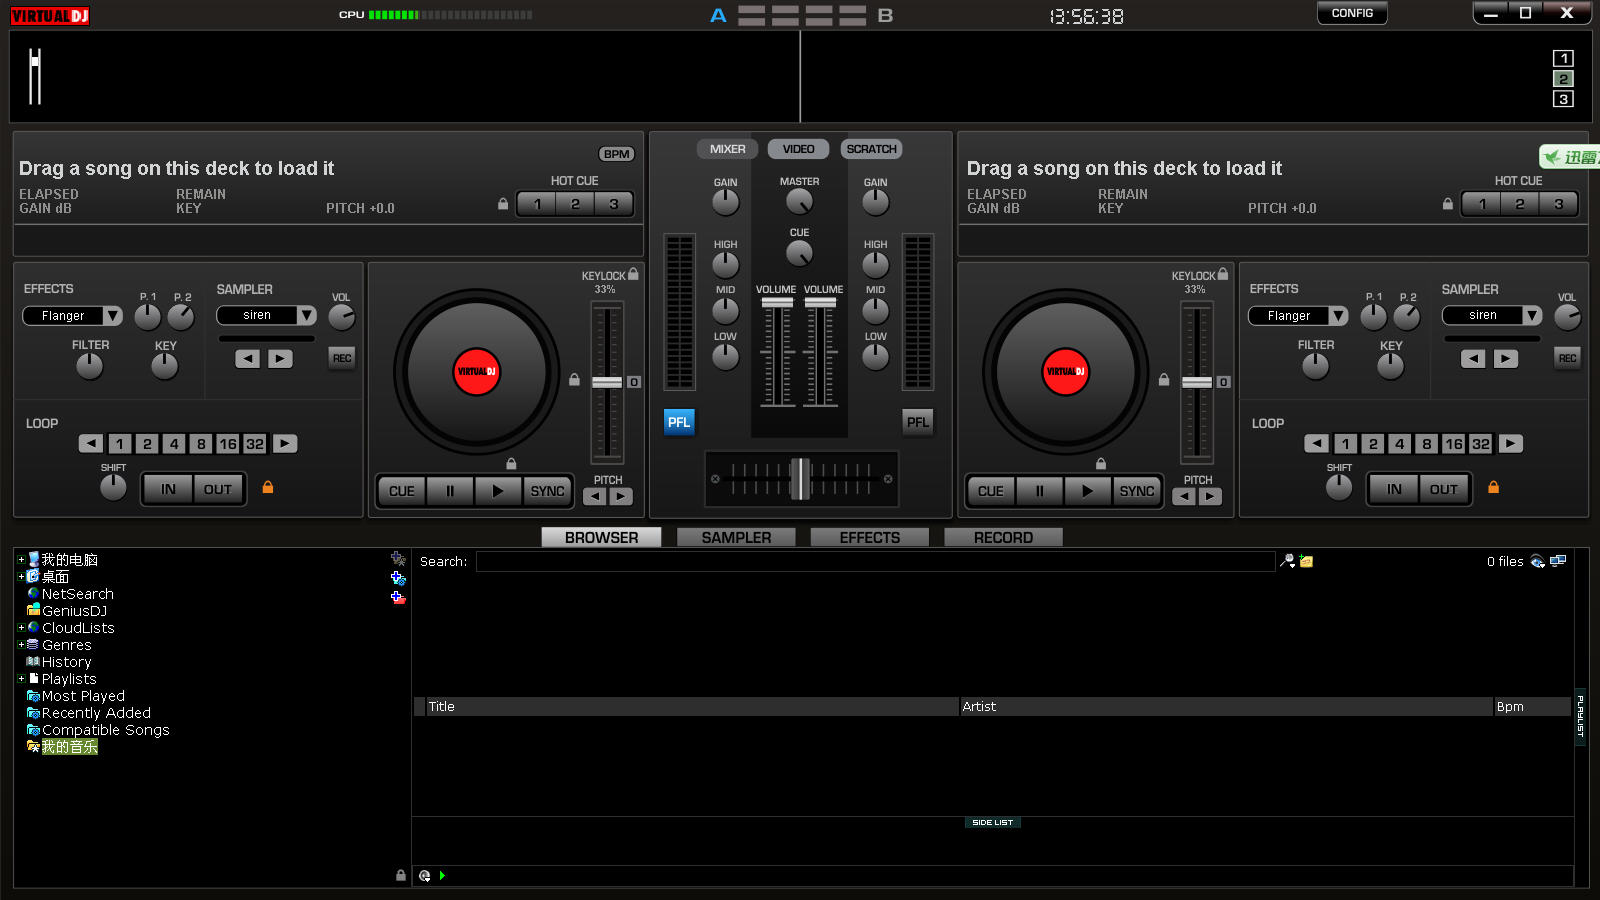Show the VIDEO mixer panel
This screenshot has width=1600, height=900.
pyautogui.click(x=798, y=149)
